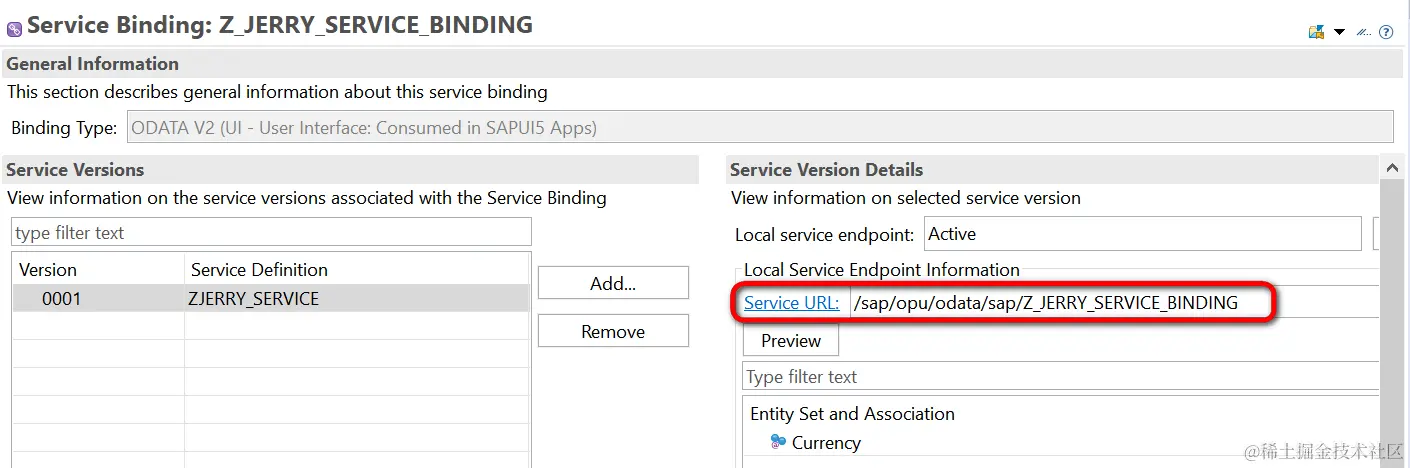Click the Entity Set and Association header
This screenshot has height=468, width=1410.
852,413
